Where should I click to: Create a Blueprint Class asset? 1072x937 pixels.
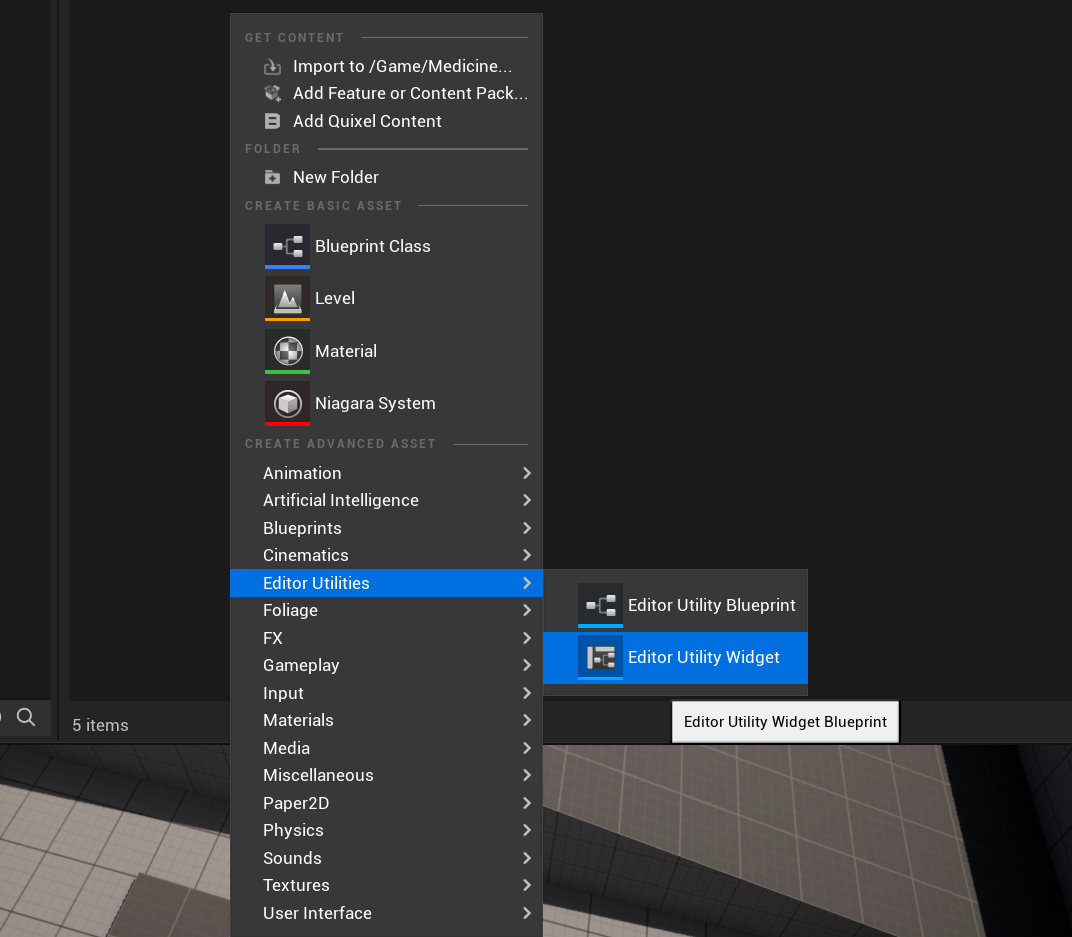(x=386, y=246)
